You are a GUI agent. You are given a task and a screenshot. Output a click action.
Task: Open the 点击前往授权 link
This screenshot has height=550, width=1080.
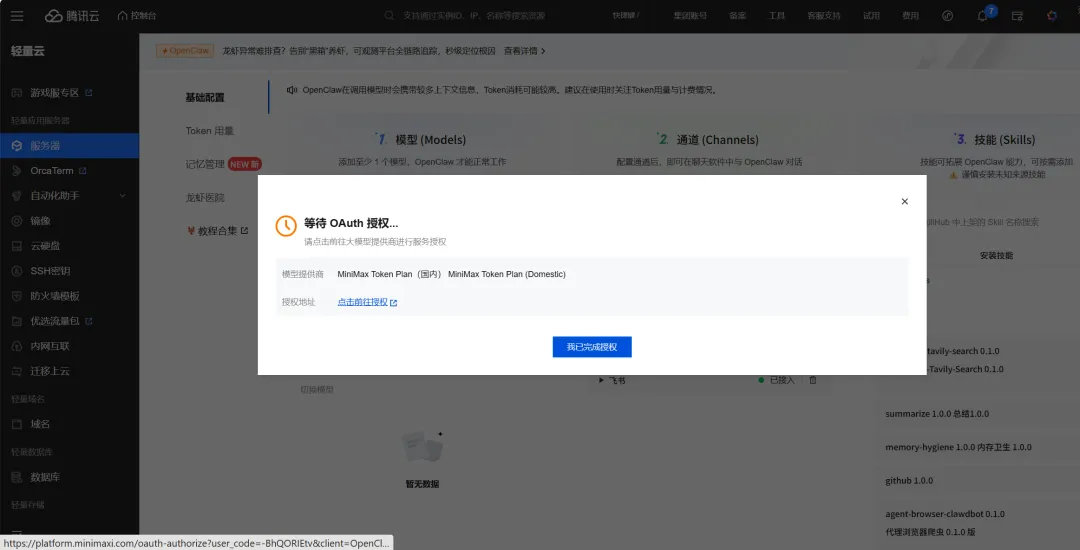click(362, 302)
